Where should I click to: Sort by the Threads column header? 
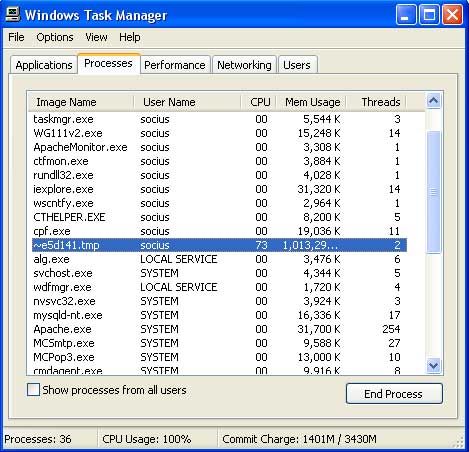click(377, 102)
